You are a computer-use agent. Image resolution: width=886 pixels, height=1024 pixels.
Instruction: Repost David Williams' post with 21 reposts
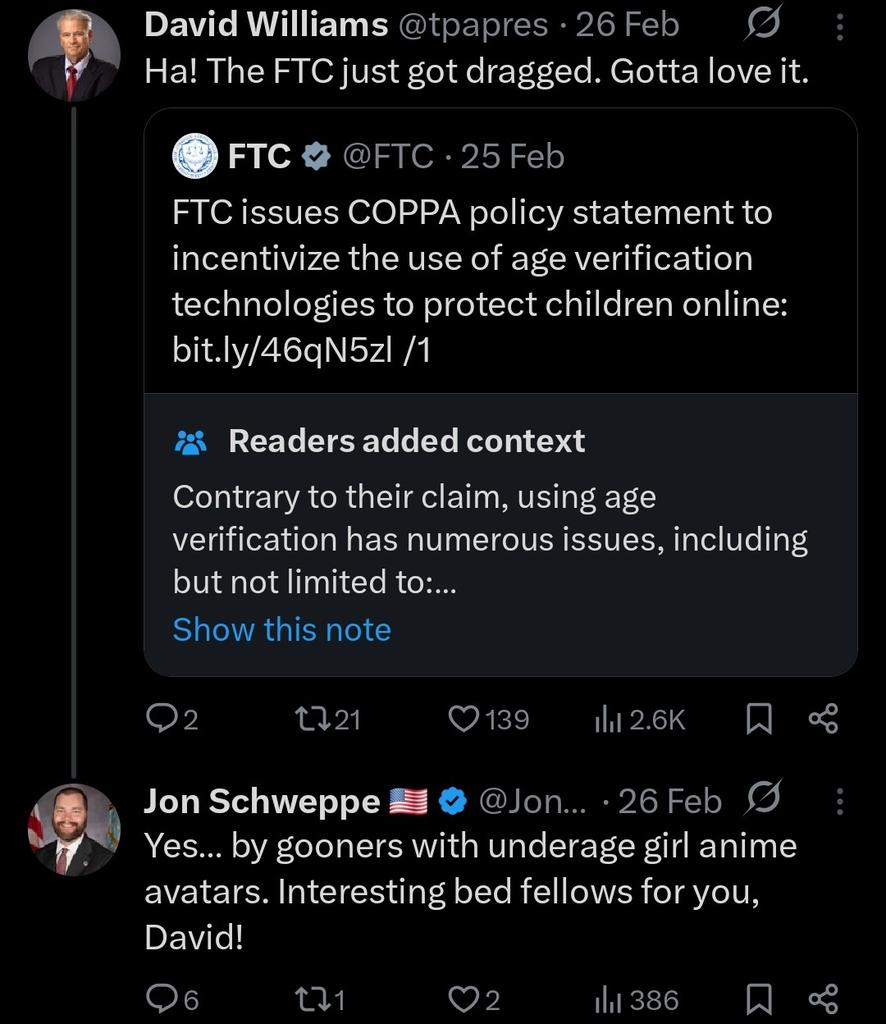[328, 719]
